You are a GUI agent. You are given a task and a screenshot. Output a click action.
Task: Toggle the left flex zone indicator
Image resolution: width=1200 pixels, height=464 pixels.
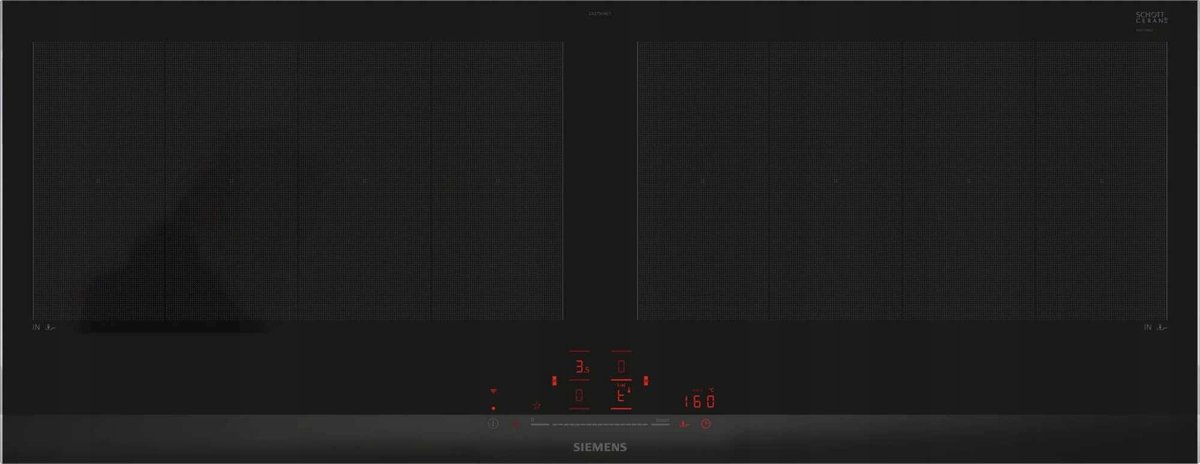pyautogui.click(x=554, y=381)
